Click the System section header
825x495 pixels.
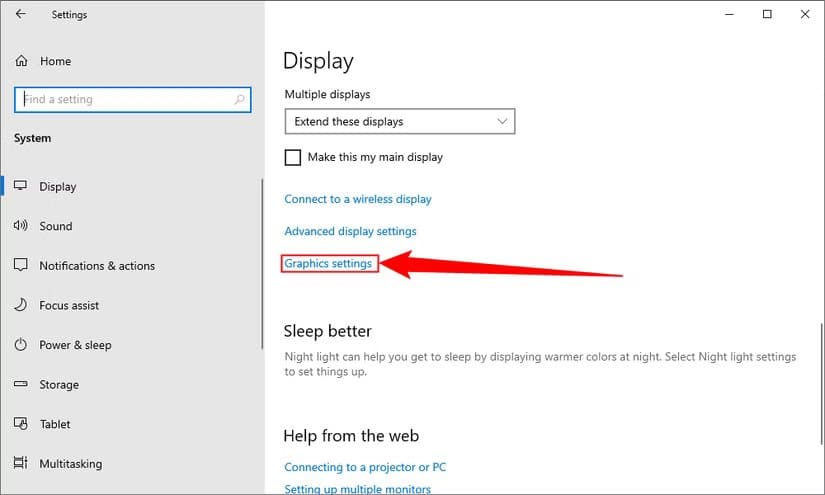point(33,138)
